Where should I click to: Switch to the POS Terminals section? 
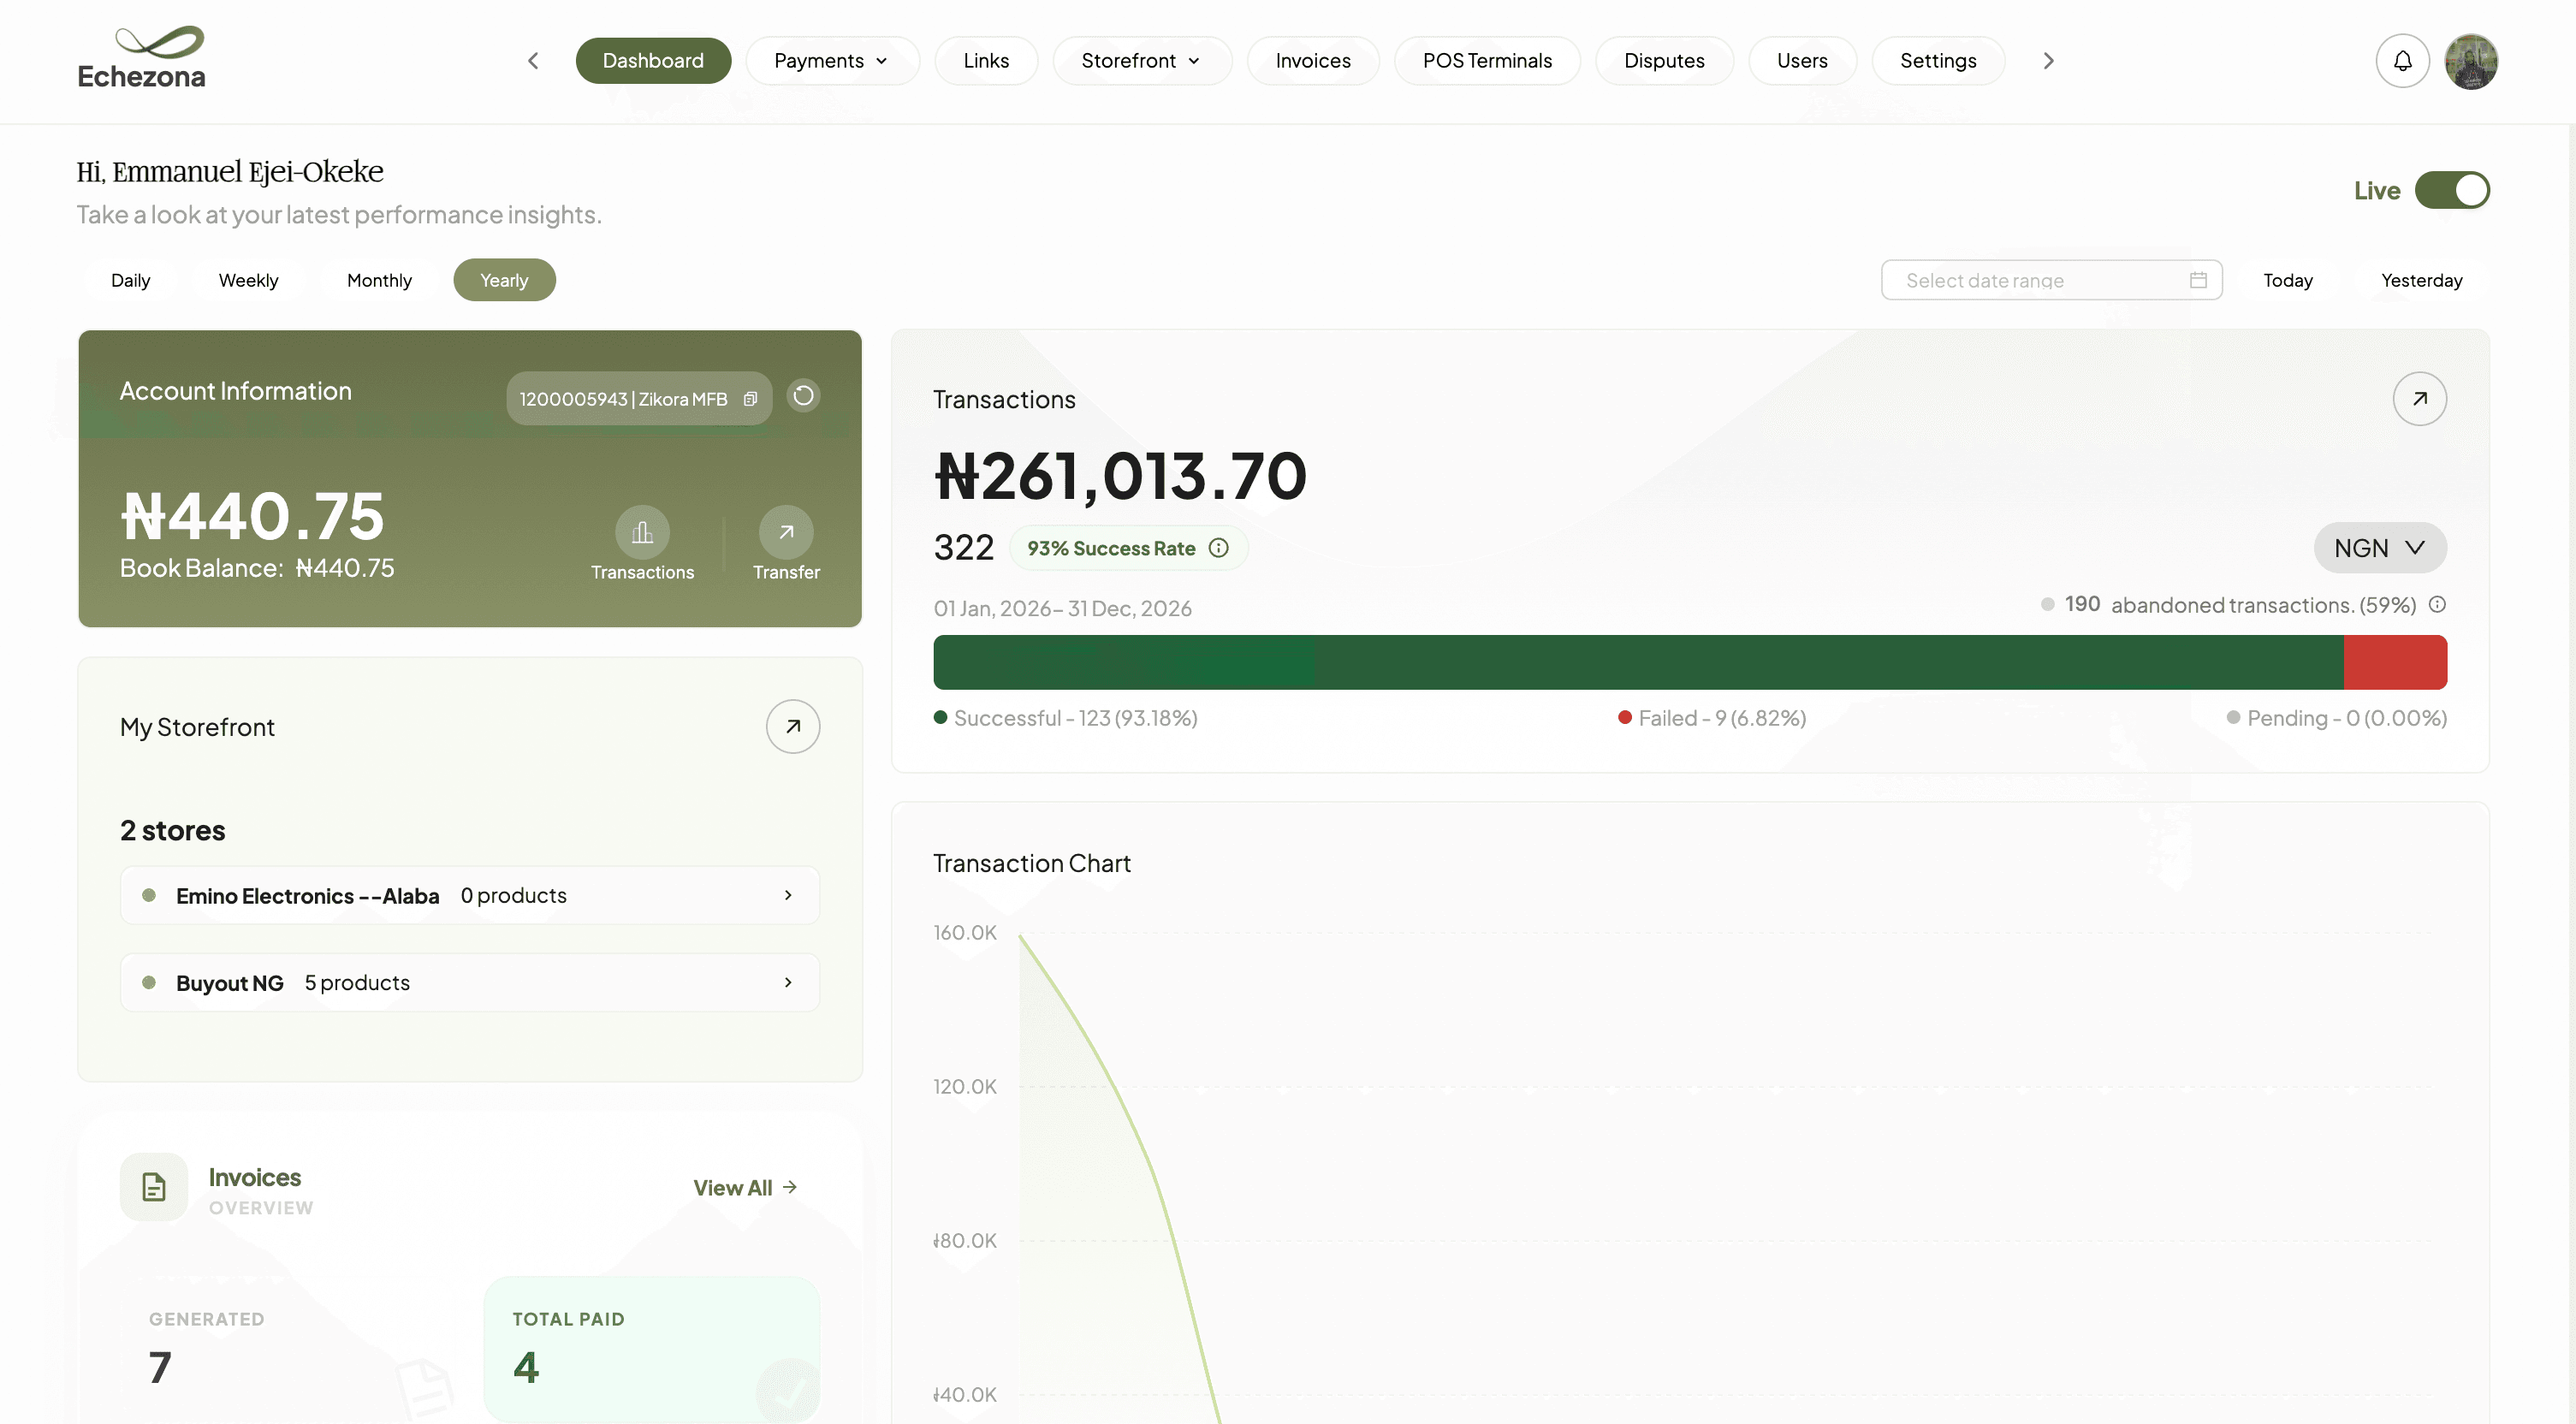point(1487,60)
